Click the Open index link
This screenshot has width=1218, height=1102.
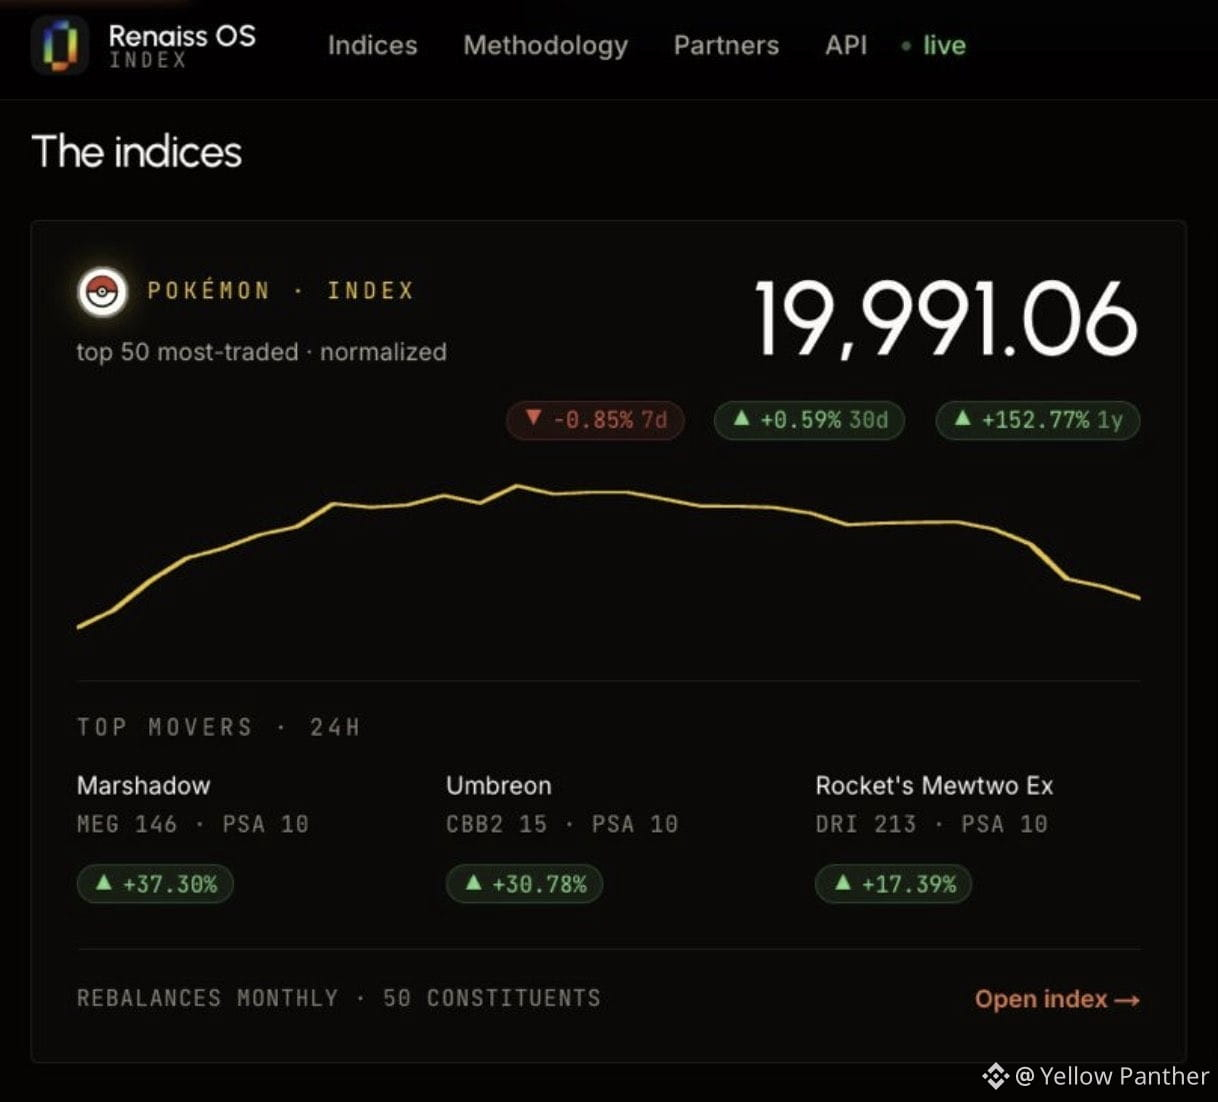click(x=1057, y=999)
